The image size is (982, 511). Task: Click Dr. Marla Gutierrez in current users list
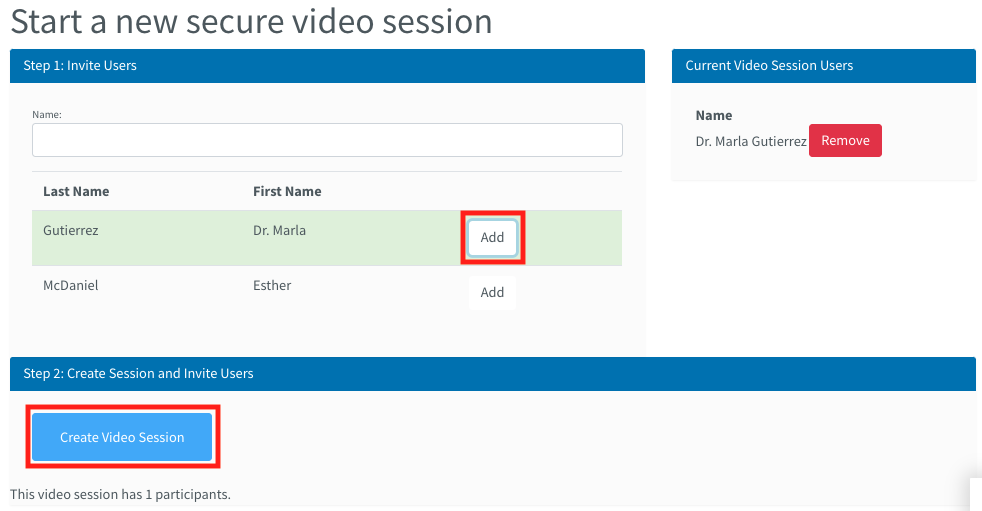coord(751,142)
